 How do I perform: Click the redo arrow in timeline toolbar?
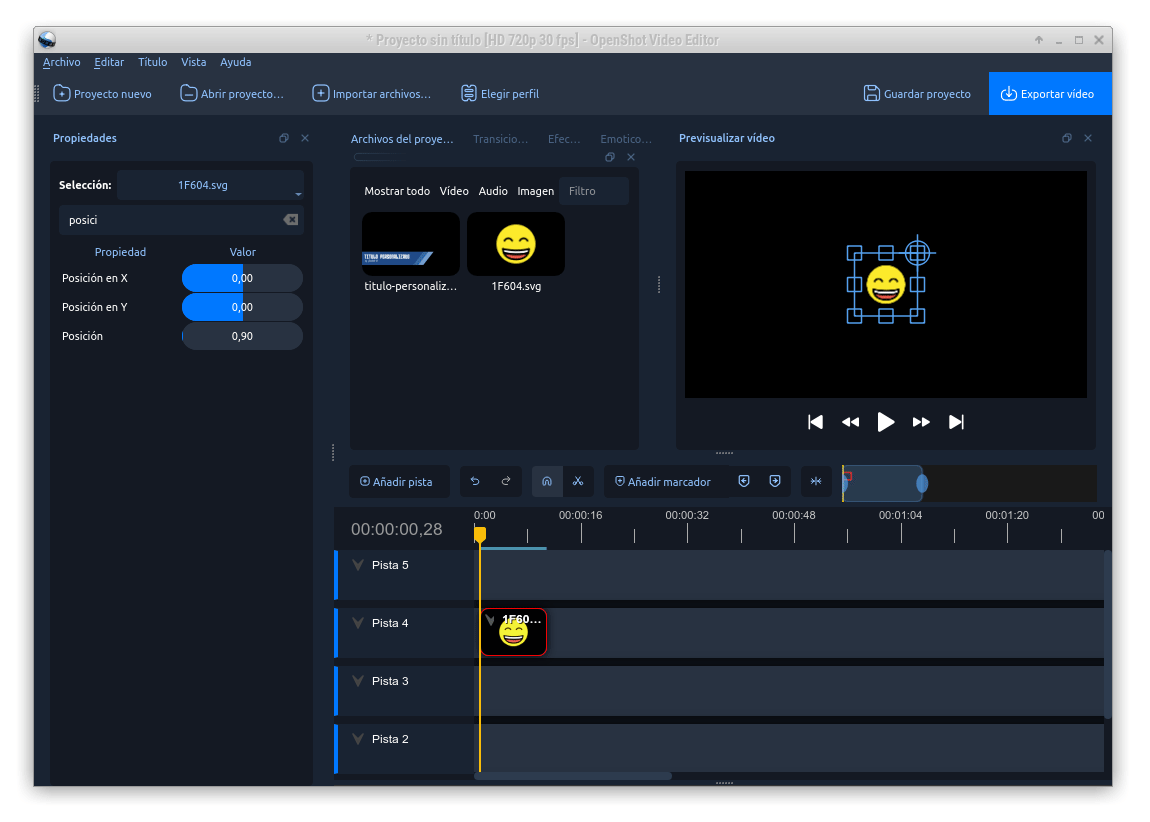pyautogui.click(x=506, y=482)
